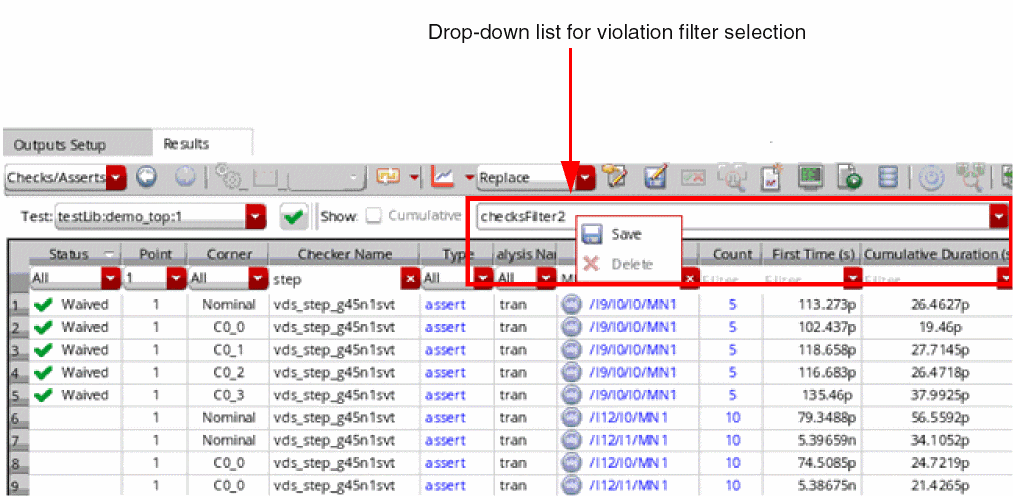Click the notepad with pencil icon
Image resolution: width=1013 pixels, height=496 pixels.
click(616, 177)
